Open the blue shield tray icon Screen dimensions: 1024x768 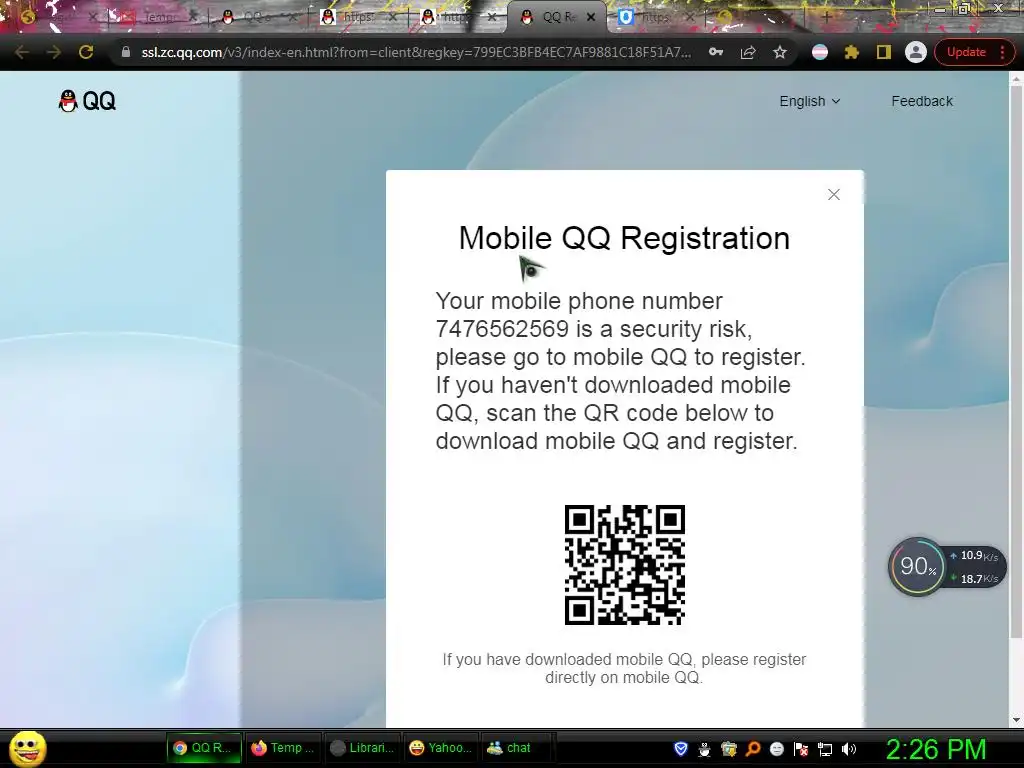pos(680,749)
